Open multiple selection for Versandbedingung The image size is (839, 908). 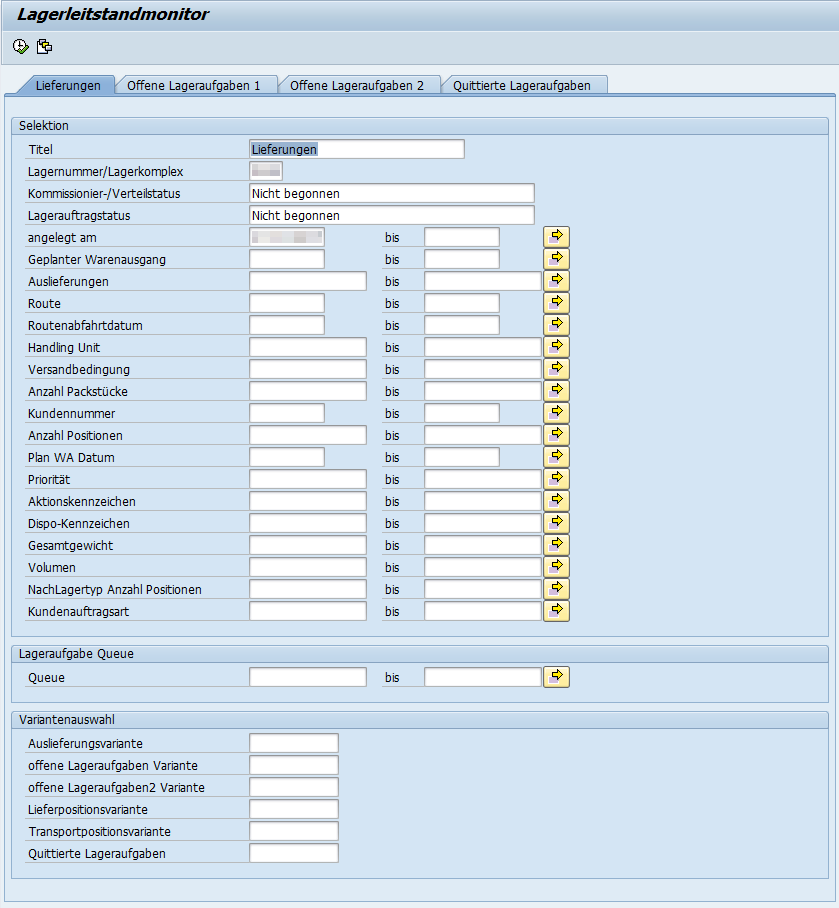pos(556,369)
